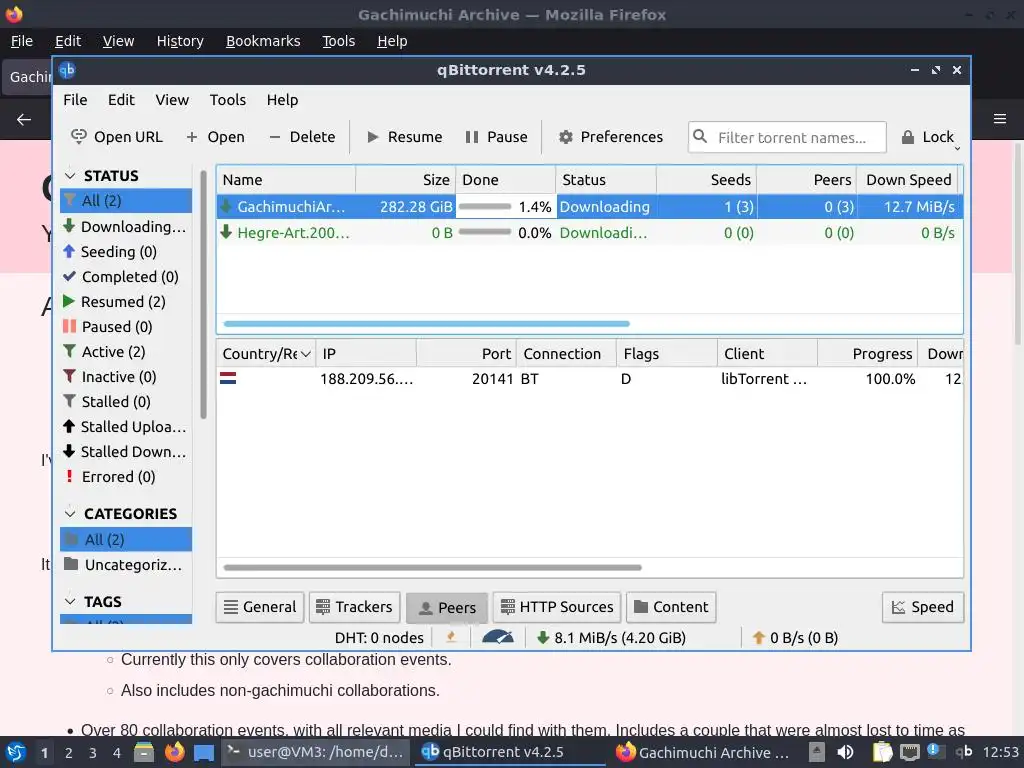Open qBittorrent Tools menu
This screenshot has height=768, width=1024.
click(x=227, y=100)
